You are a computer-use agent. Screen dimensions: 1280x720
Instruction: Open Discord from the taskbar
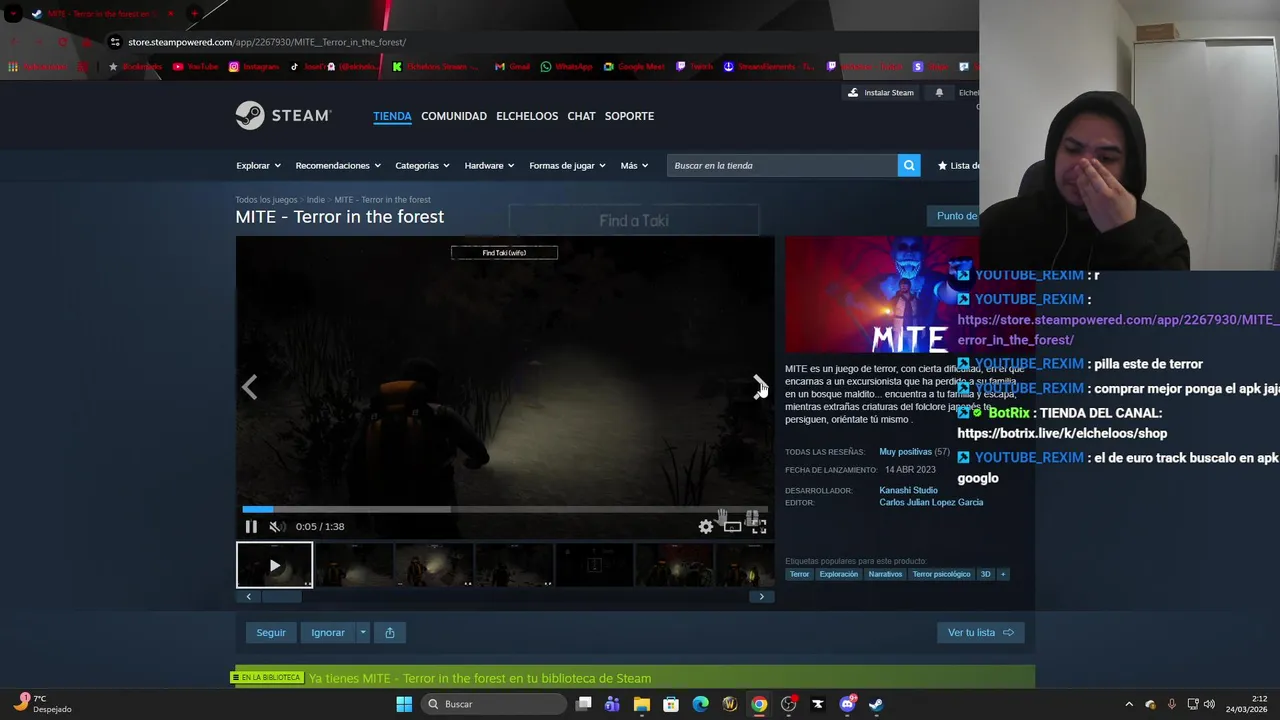(x=847, y=704)
